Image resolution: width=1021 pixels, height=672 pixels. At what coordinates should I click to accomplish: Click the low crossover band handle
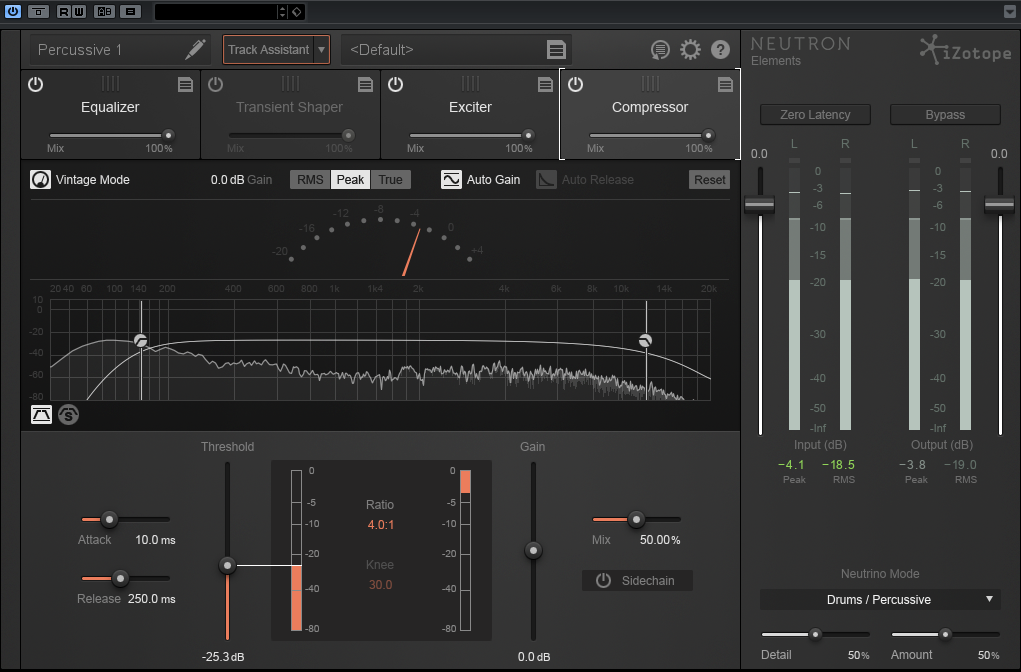coord(141,341)
